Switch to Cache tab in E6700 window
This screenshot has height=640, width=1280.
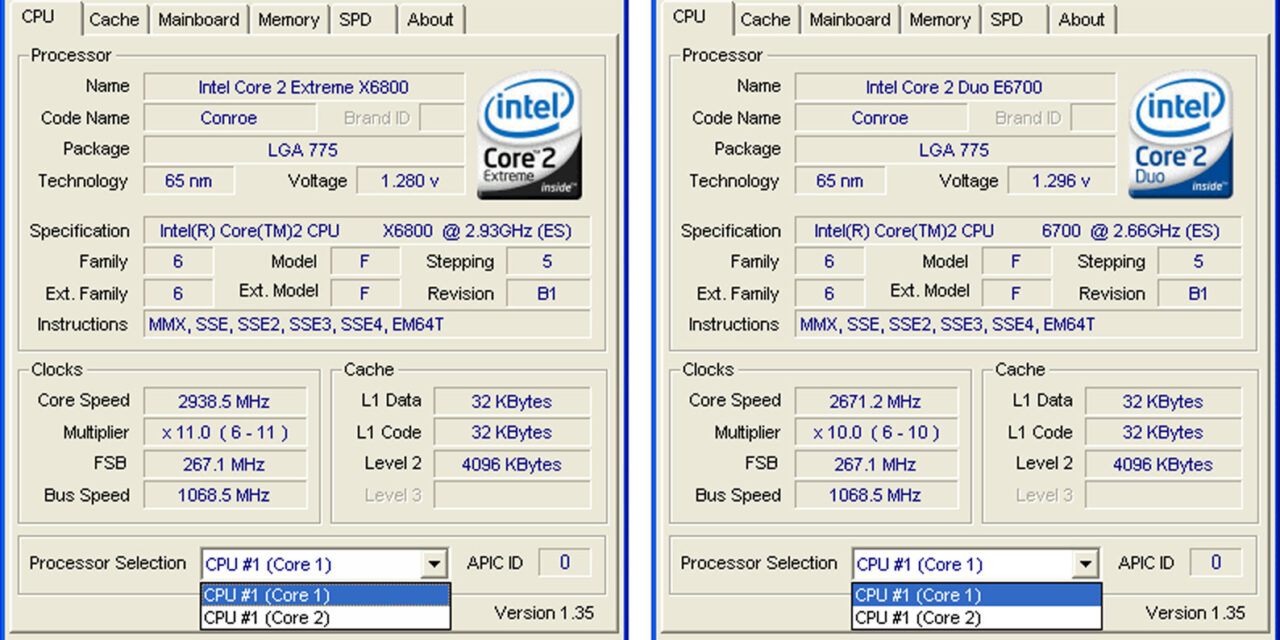[766, 19]
